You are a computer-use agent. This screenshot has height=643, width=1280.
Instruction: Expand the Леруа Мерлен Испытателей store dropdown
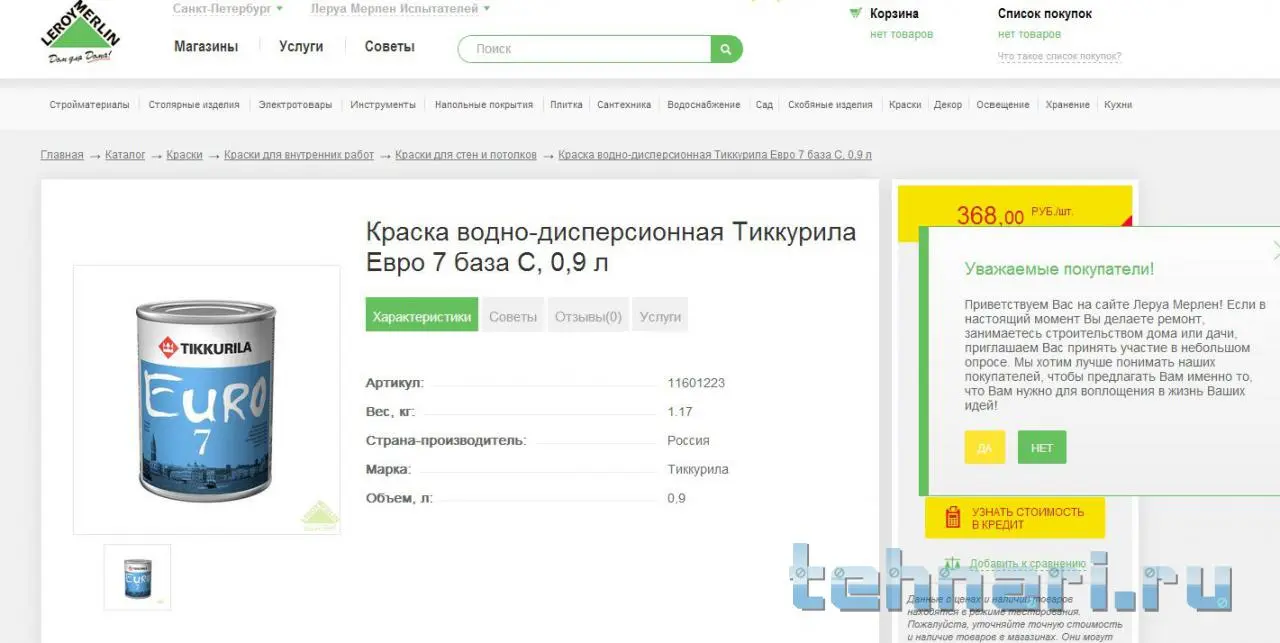tap(400, 9)
